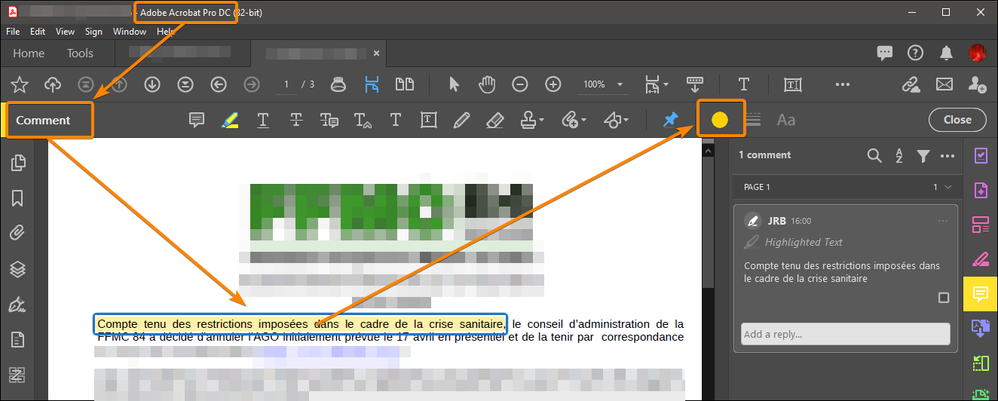Open the Edit menu
The image size is (998, 401).
tap(38, 31)
